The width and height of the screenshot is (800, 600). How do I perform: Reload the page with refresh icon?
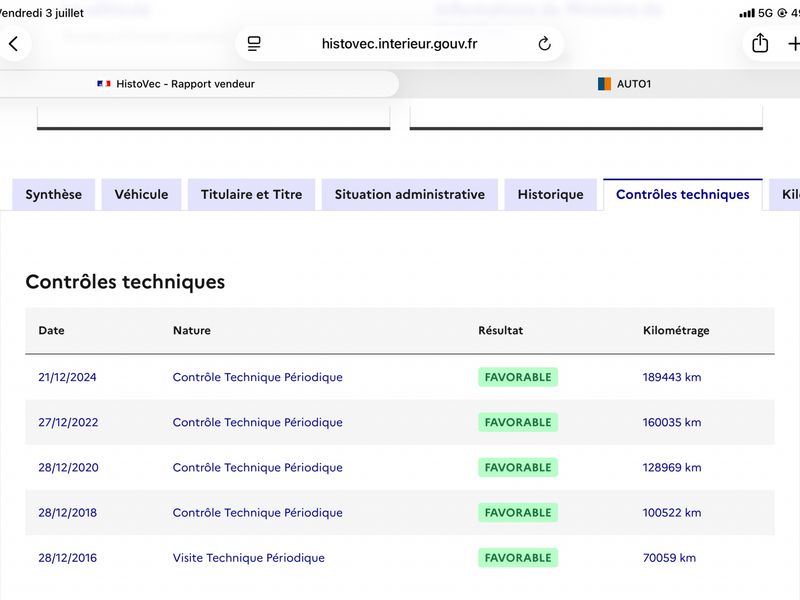pyautogui.click(x=544, y=44)
